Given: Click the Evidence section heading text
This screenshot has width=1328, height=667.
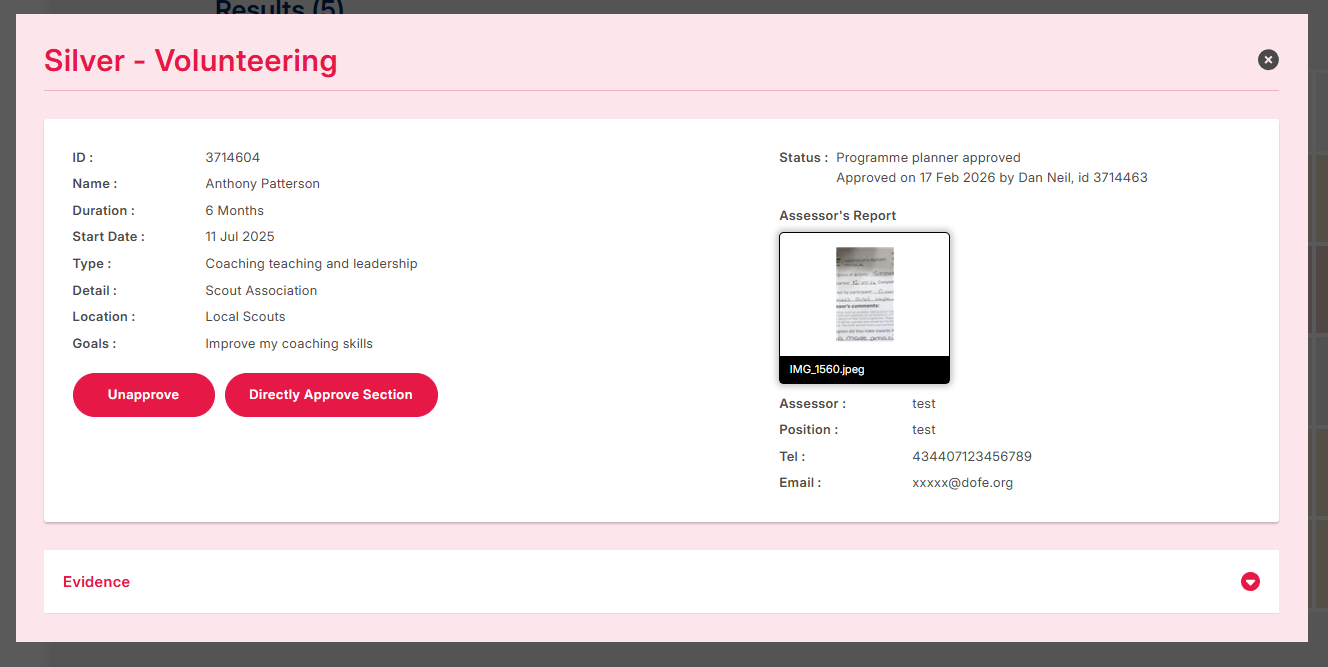Looking at the screenshot, I should [96, 582].
